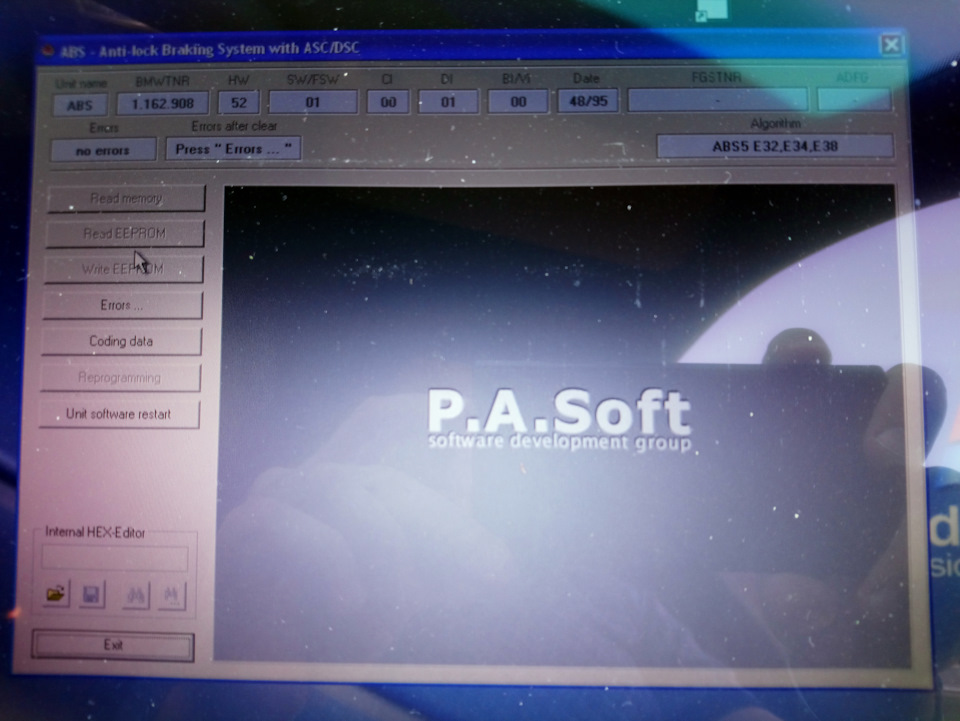This screenshot has width=960, height=721.
Task: Click the save diskette icon in HEX-Editor
Action: tap(92, 594)
